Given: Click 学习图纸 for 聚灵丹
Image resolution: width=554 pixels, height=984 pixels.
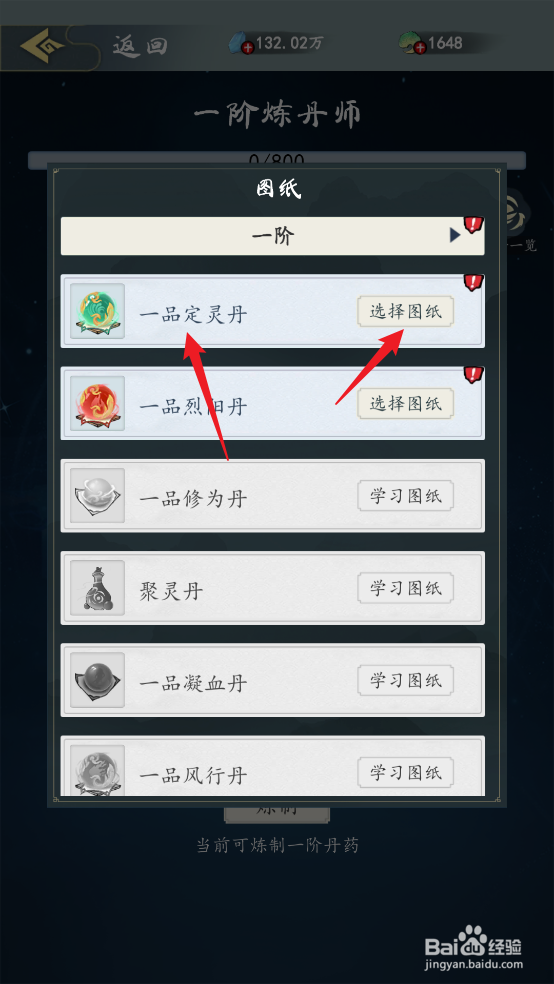Looking at the screenshot, I should [x=405, y=589].
